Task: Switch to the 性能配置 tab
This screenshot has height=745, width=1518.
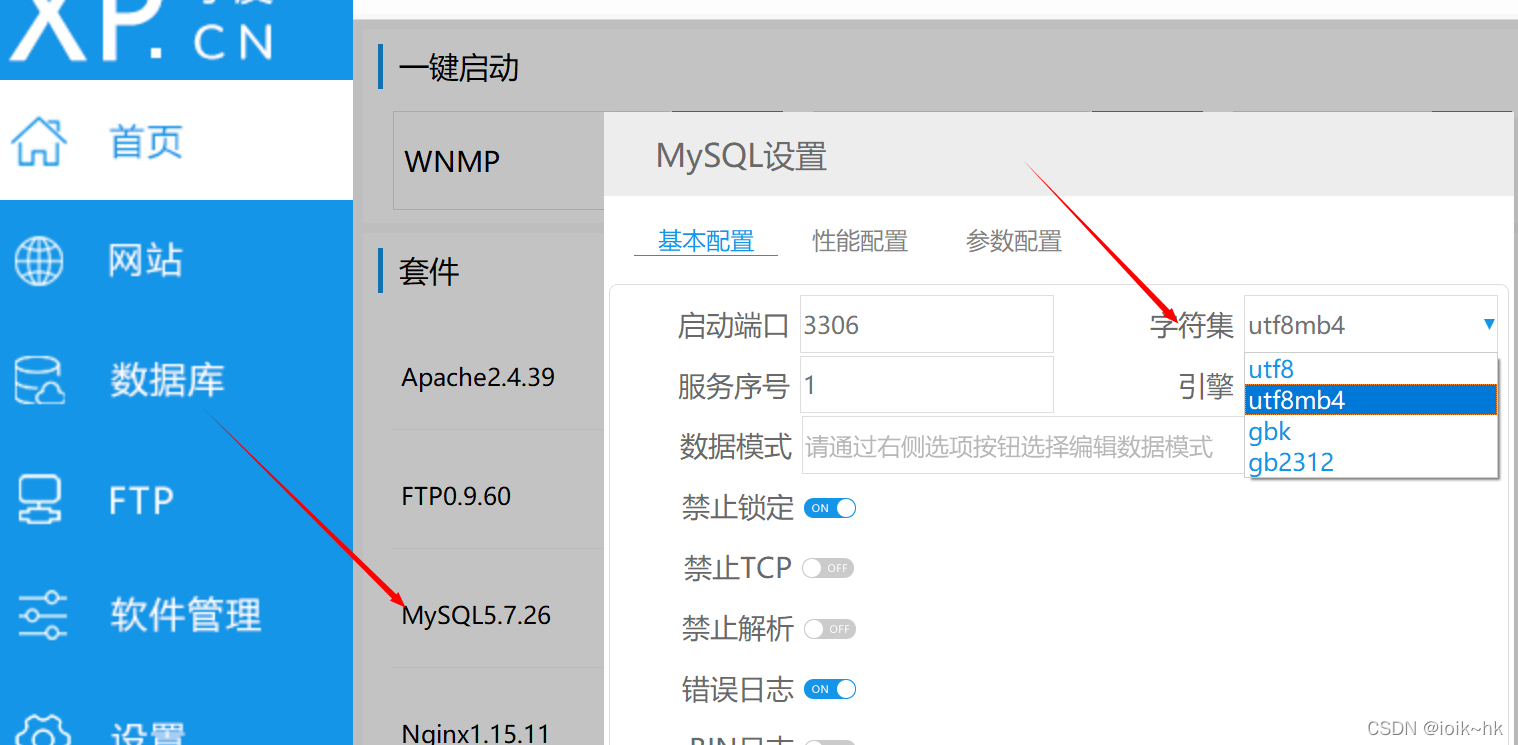Action: pos(860,241)
